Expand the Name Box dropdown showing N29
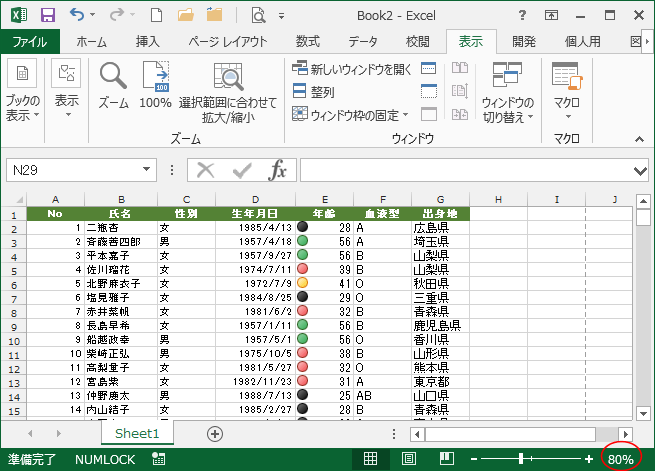Screen dimensions: 655x471 148,170
